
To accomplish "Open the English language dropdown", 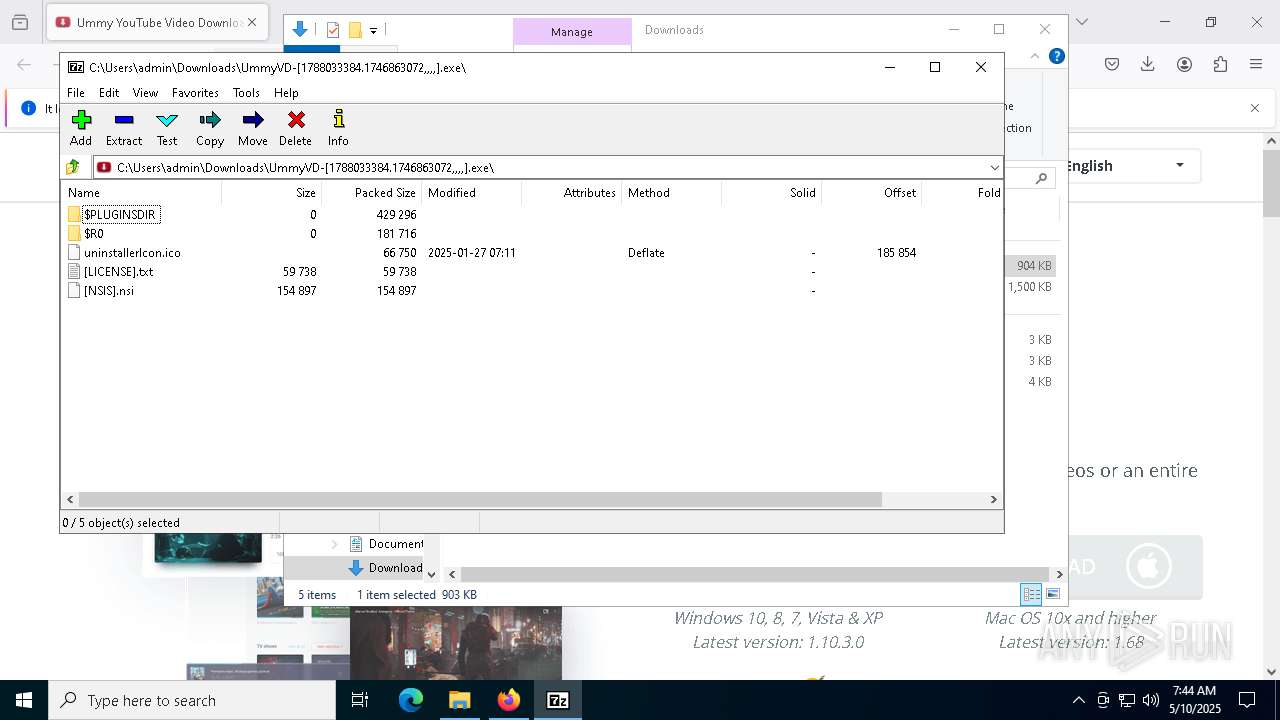I will pyautogui.click(x=1130, y=166).
